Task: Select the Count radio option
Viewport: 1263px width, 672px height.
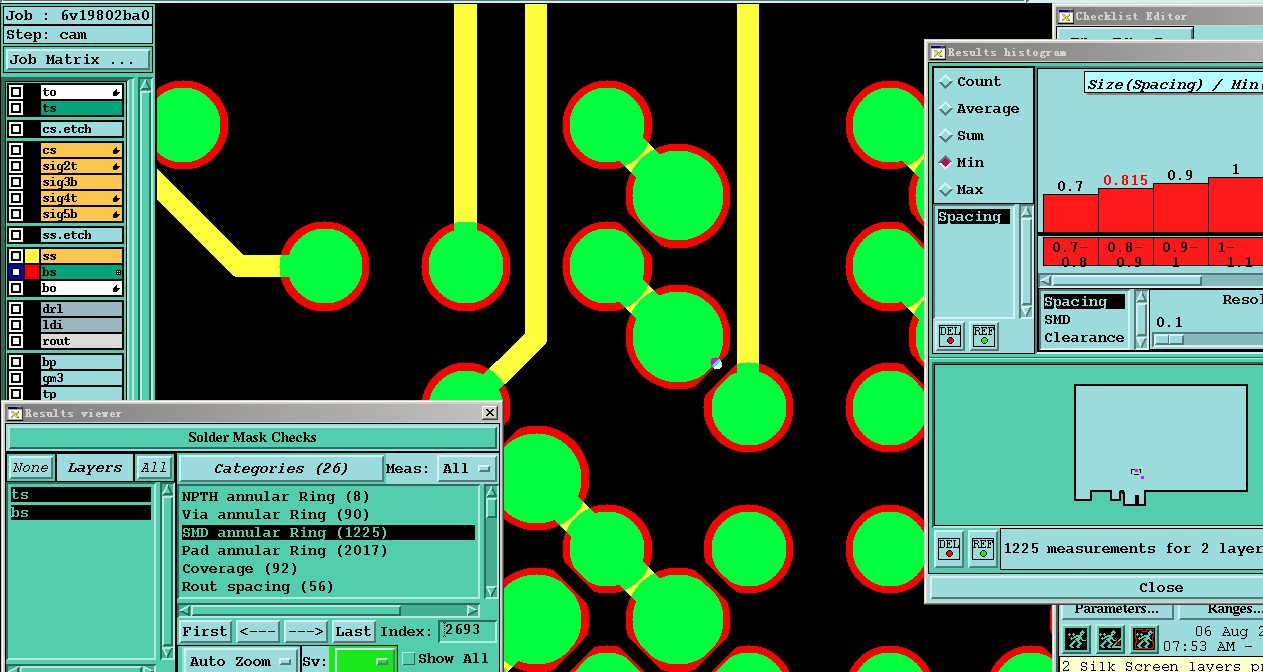Action: click(x=946, y=82)
